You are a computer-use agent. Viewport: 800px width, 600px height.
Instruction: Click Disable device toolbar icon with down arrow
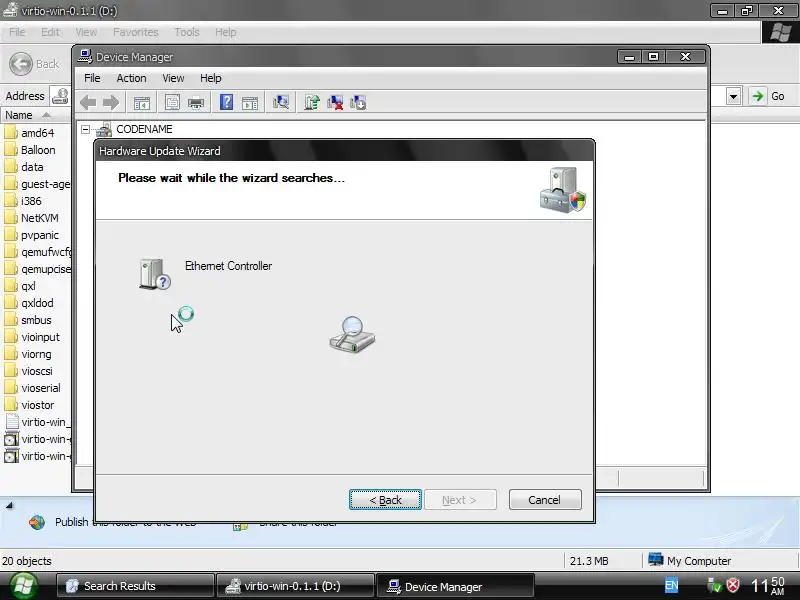coord(358,103)
